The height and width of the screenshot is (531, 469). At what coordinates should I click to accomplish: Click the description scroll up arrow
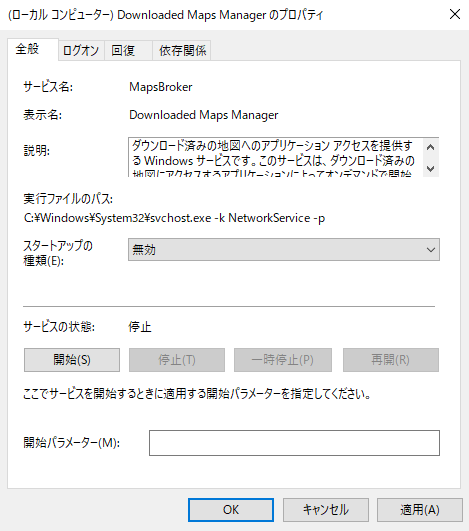430,148
